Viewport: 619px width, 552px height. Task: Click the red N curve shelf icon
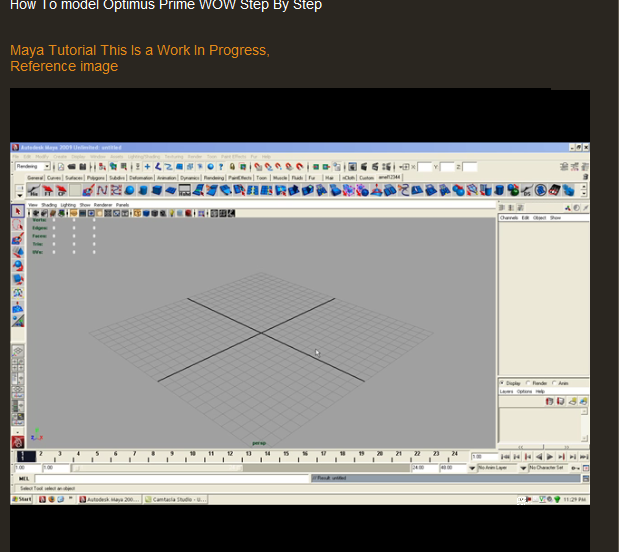pyautogui.click(x=102, y=190)
